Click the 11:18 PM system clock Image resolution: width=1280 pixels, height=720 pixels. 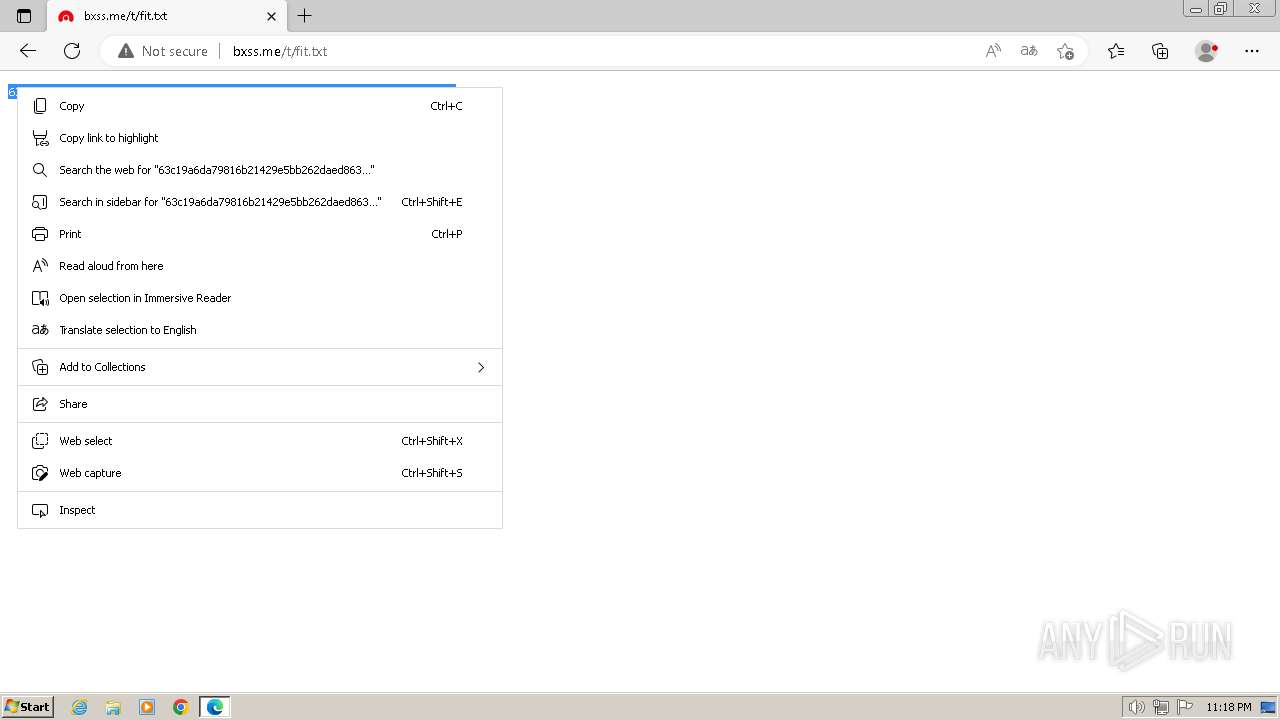(1229, 707)
